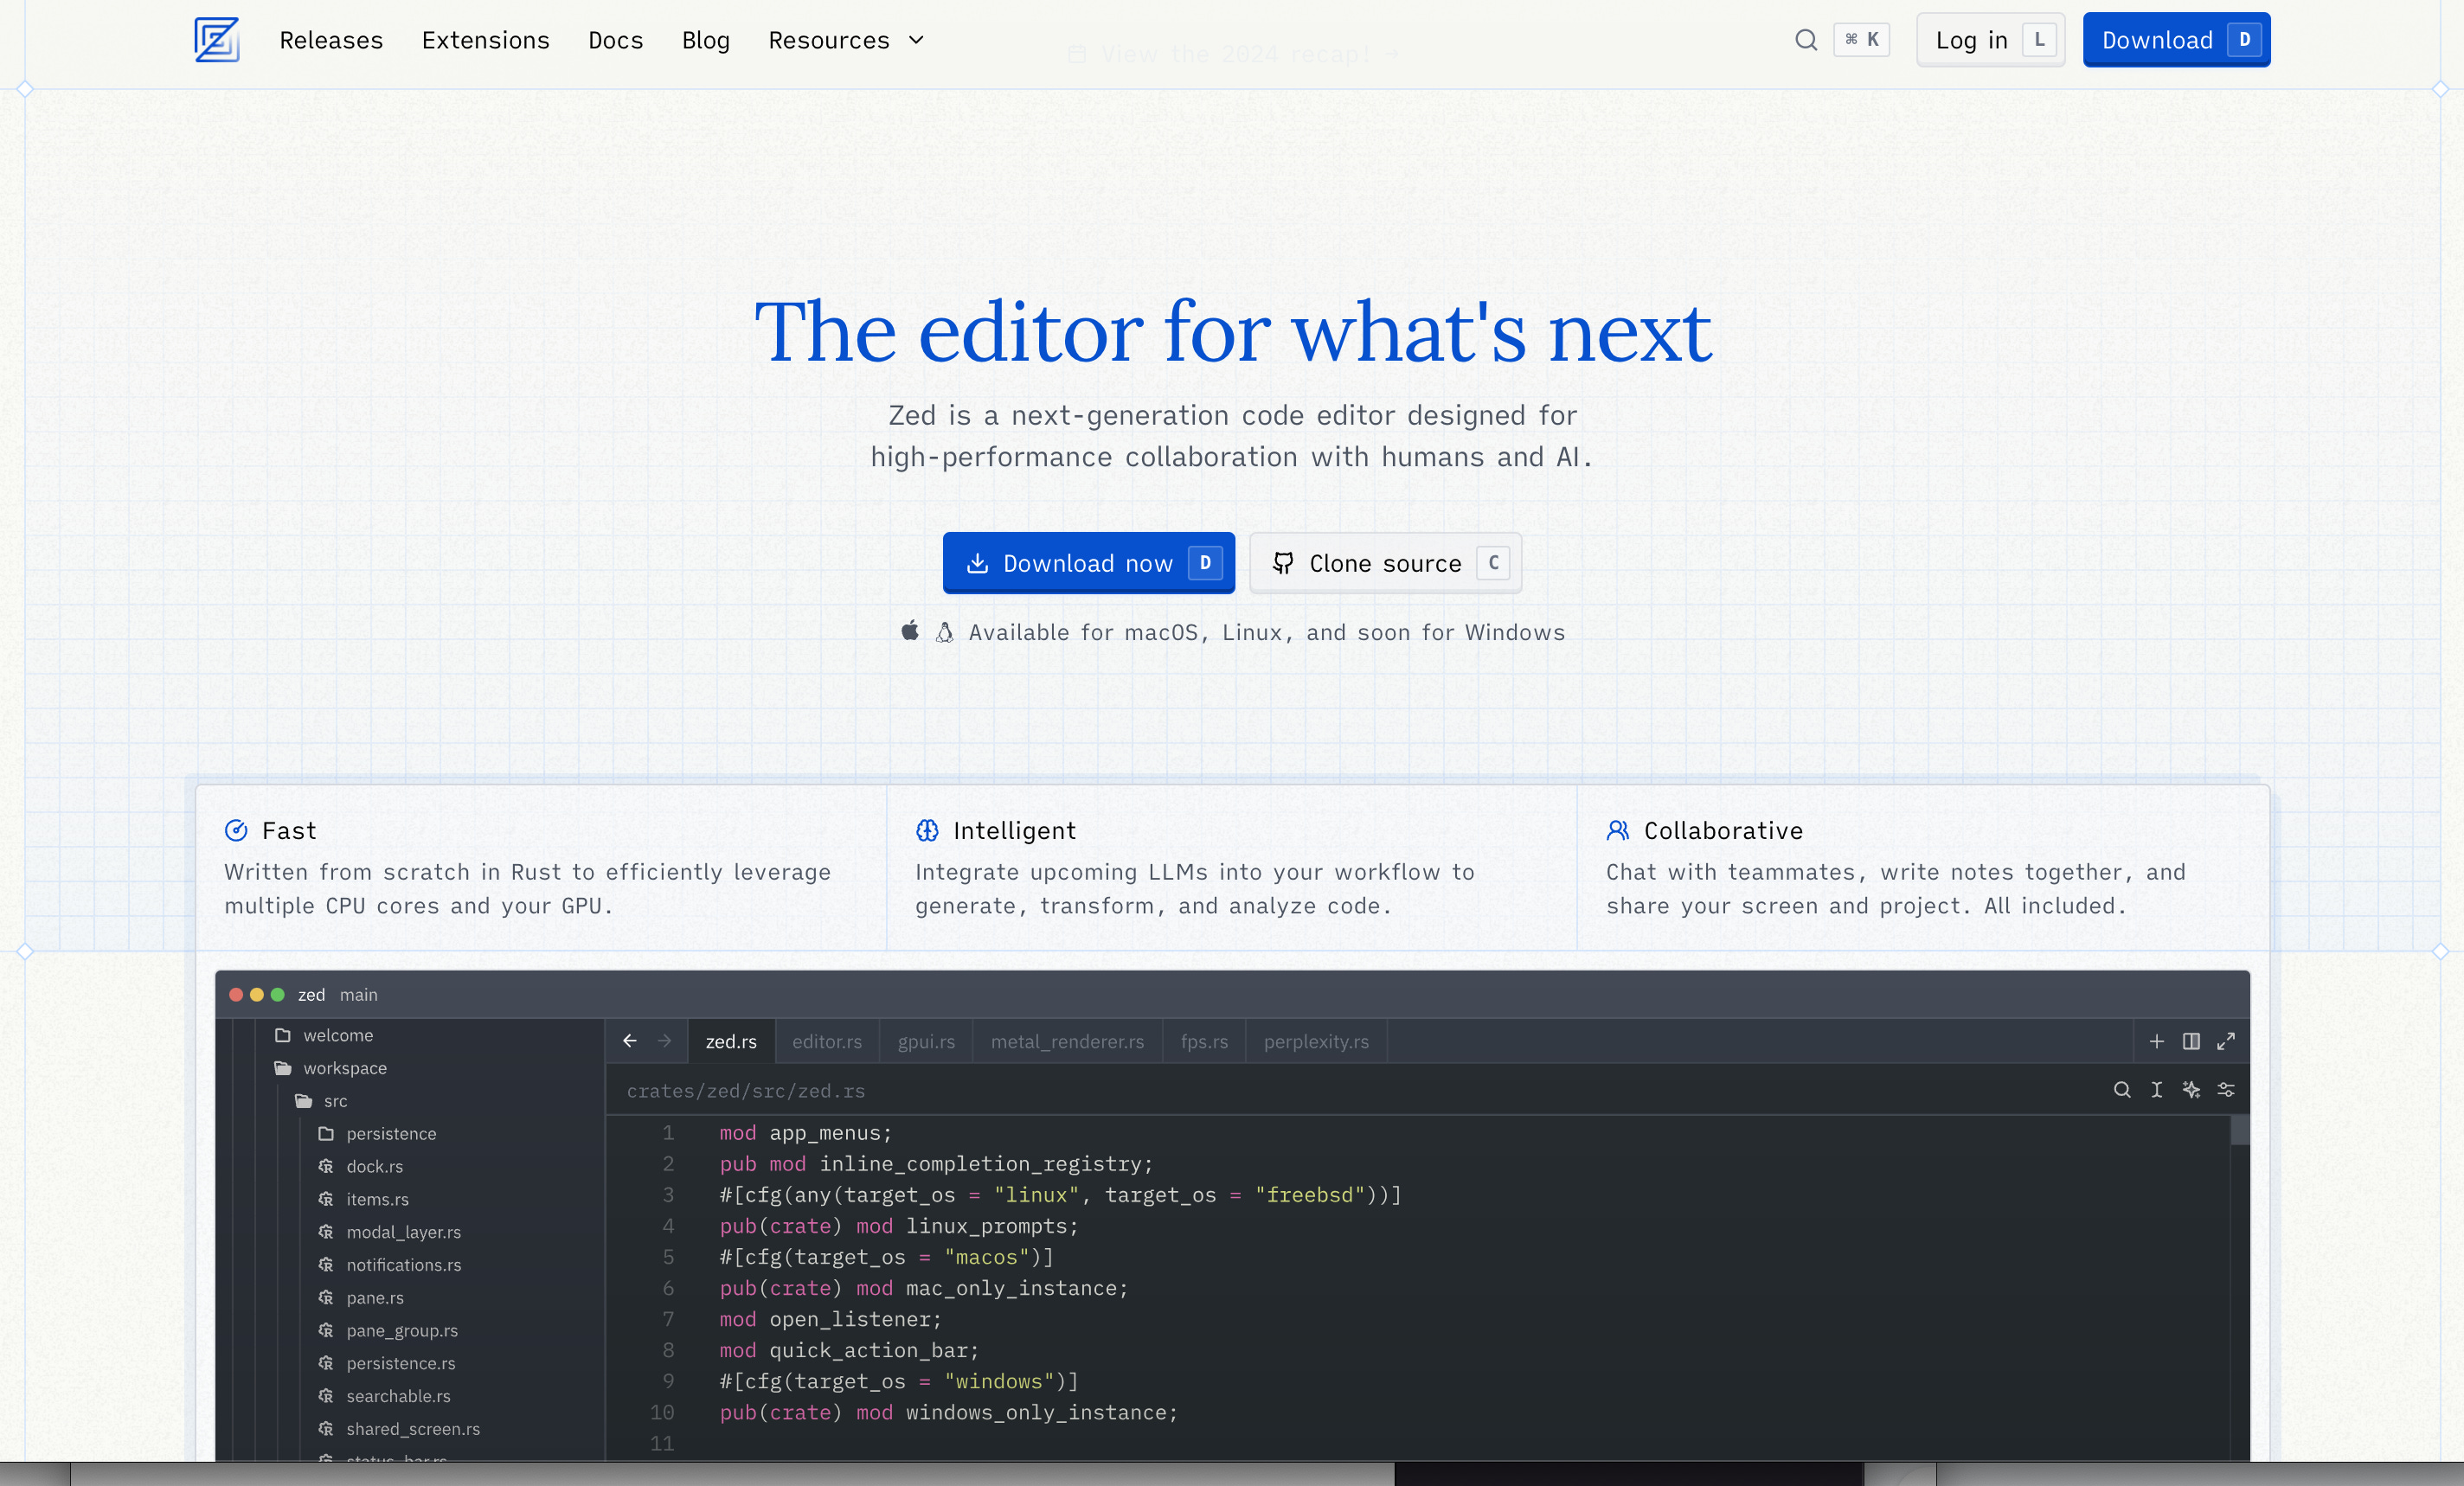
Task: Click the new tab plus icon
Action: pos(2157,1041)
